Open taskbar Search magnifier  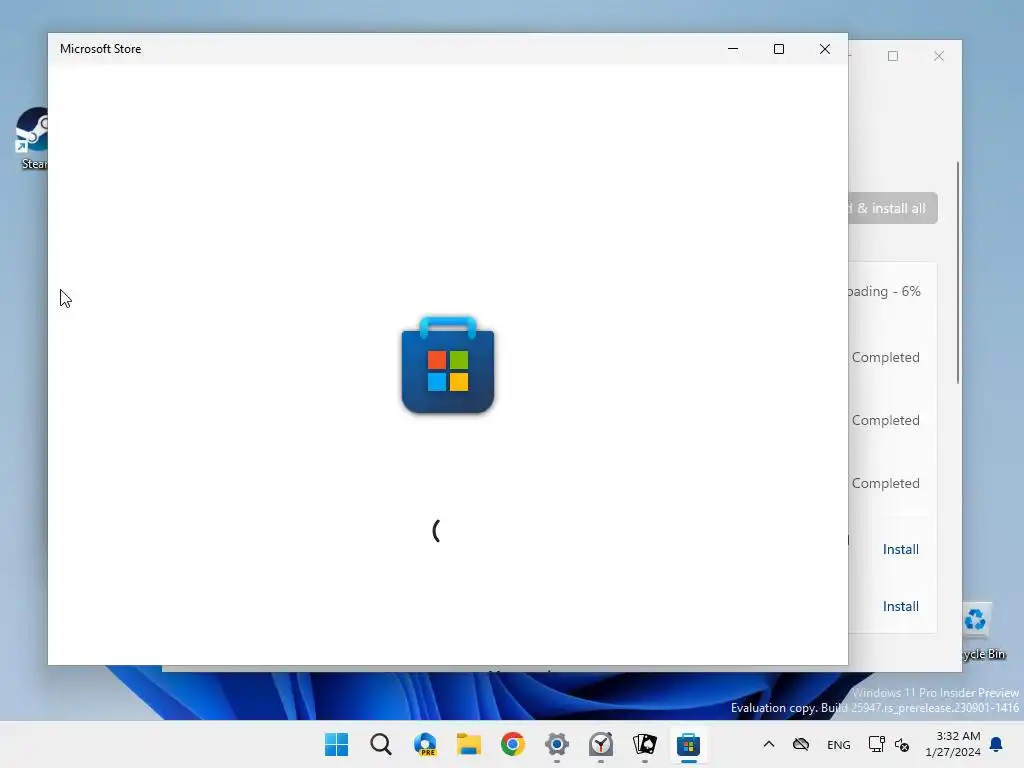pos(381,744)
